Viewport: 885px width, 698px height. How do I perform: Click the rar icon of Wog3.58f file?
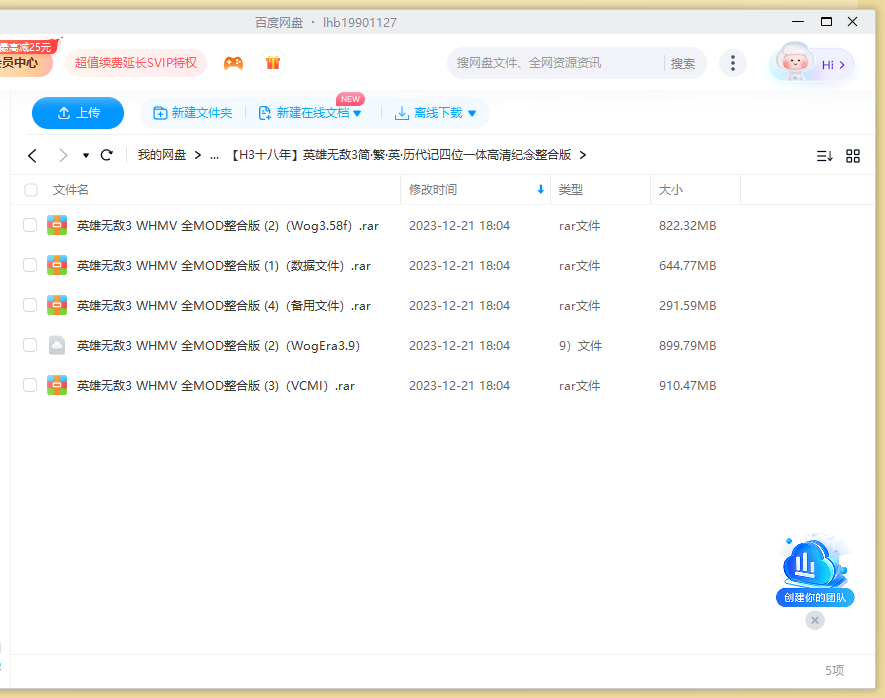[57, 225]
